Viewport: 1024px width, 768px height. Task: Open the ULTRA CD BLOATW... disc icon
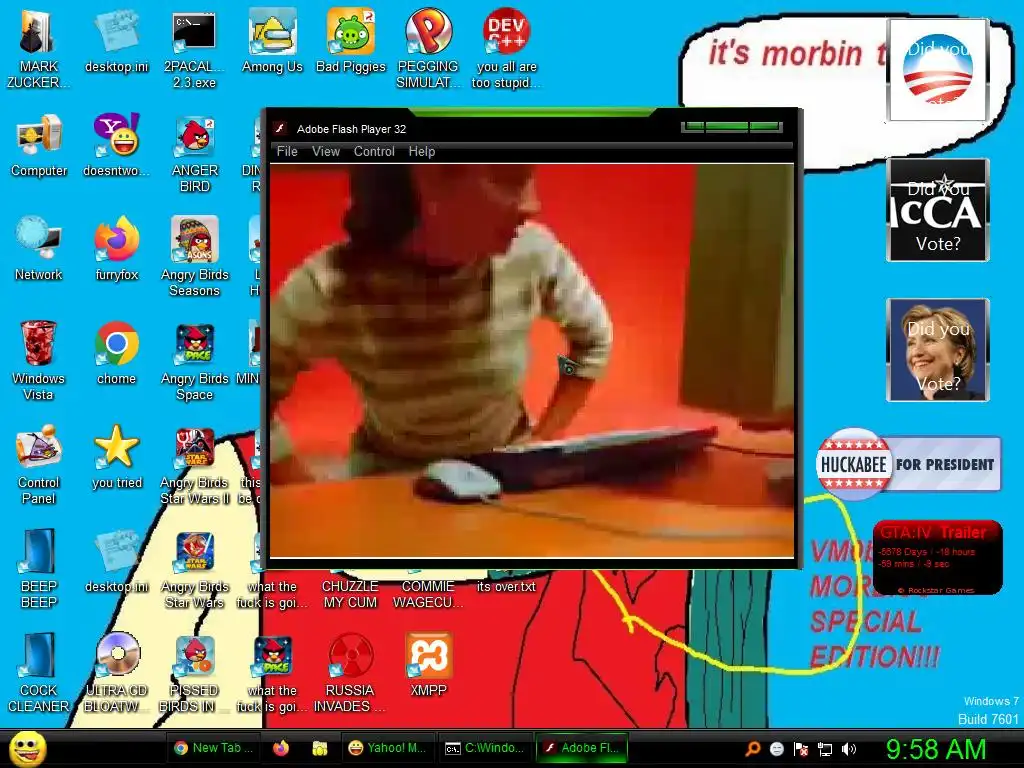click(x=116, y=673)
